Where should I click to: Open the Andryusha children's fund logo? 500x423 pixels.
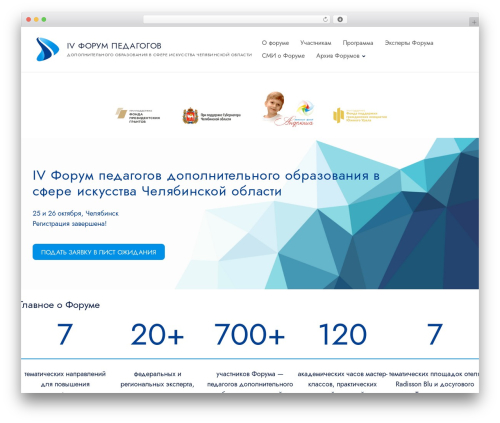(288, 109)
